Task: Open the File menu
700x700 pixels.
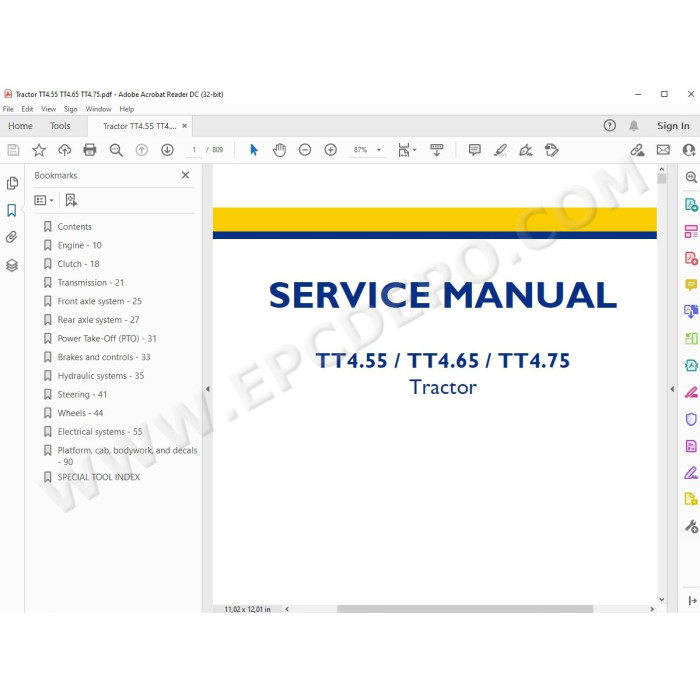Action: click(x=8, y=109)
